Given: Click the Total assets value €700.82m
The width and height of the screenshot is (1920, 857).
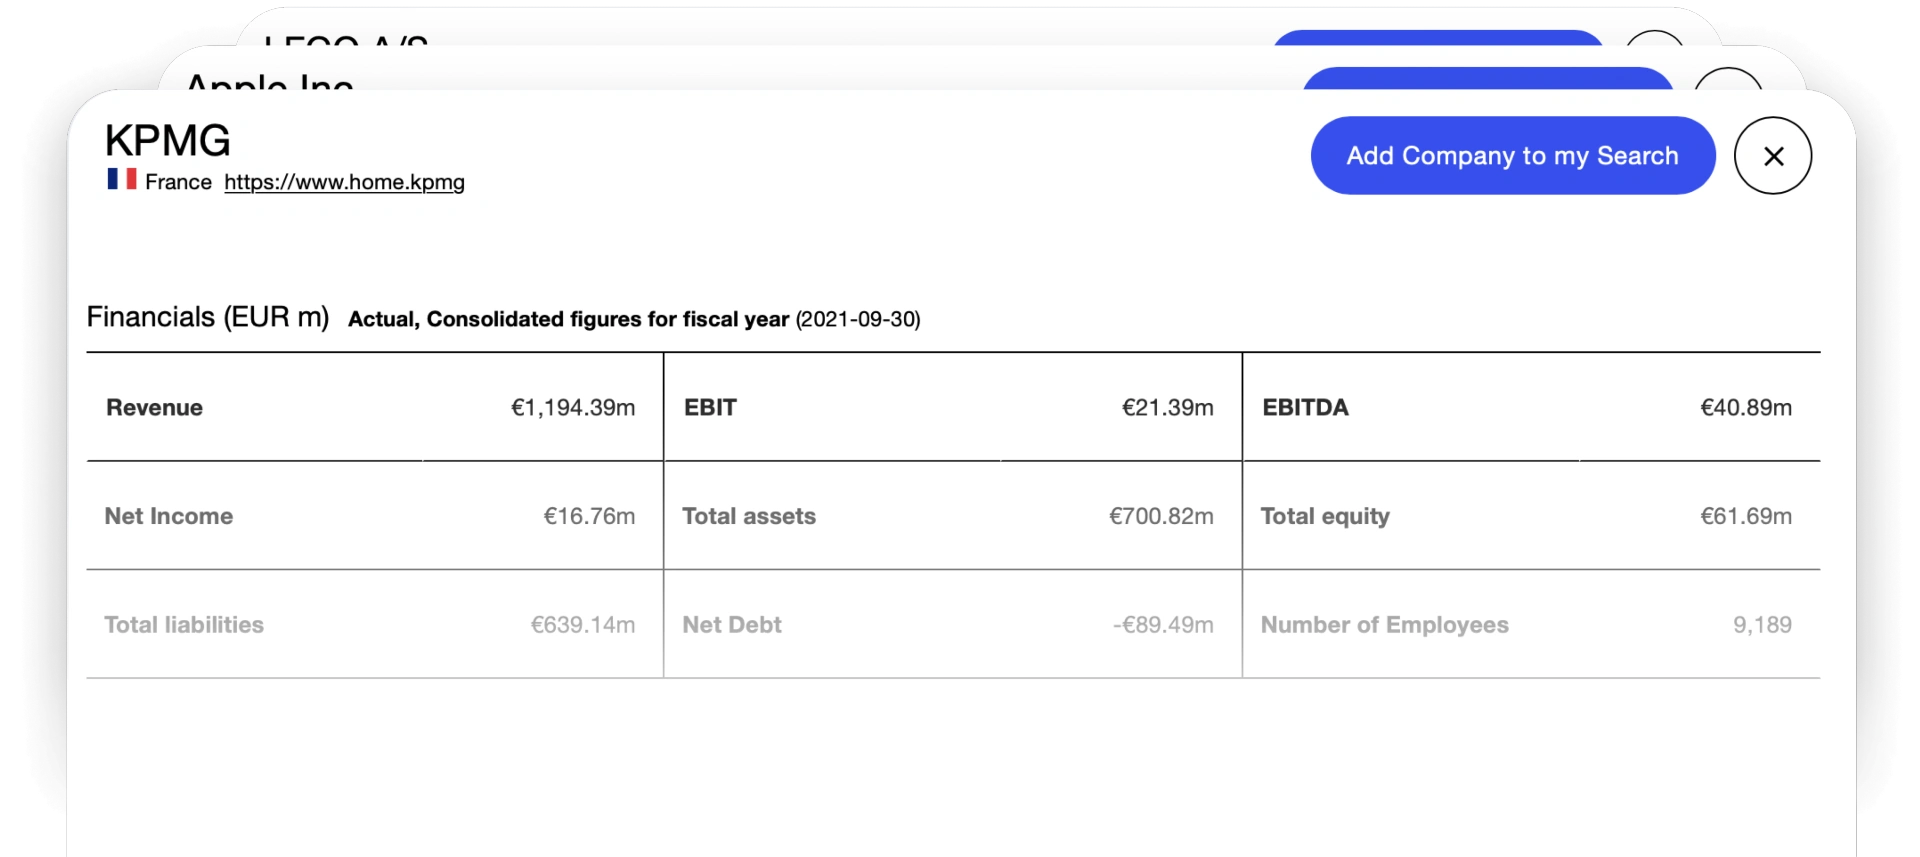Looking at the screenshot, I should [1161, 516].
